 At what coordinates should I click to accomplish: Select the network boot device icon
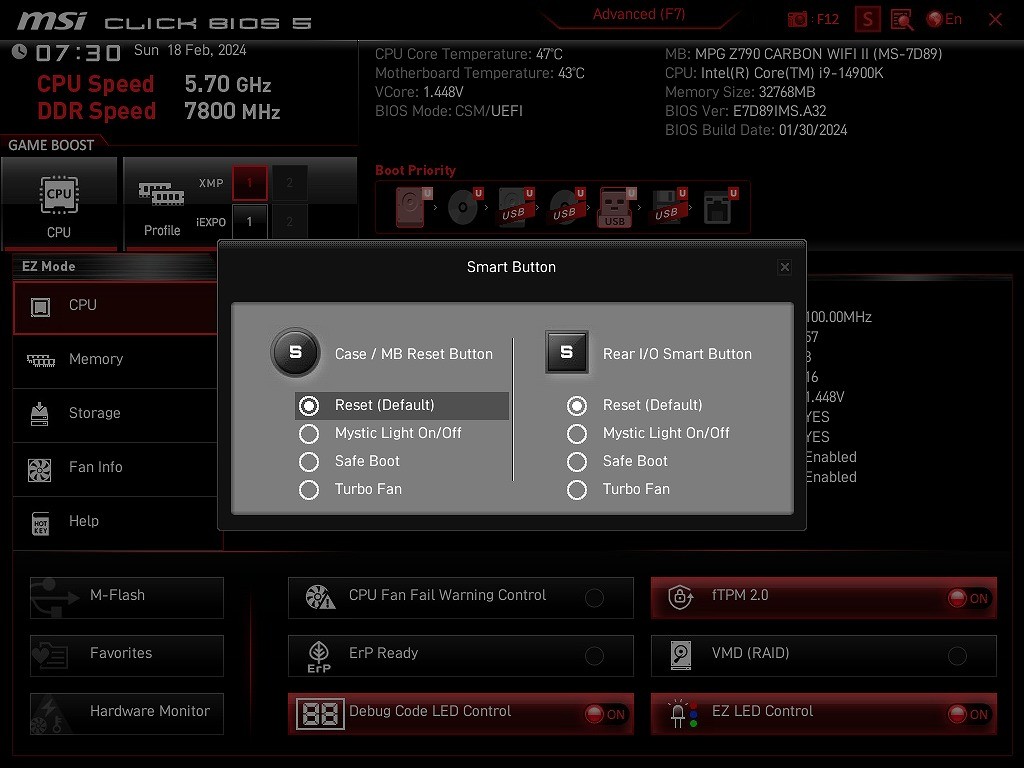(720, 207)
